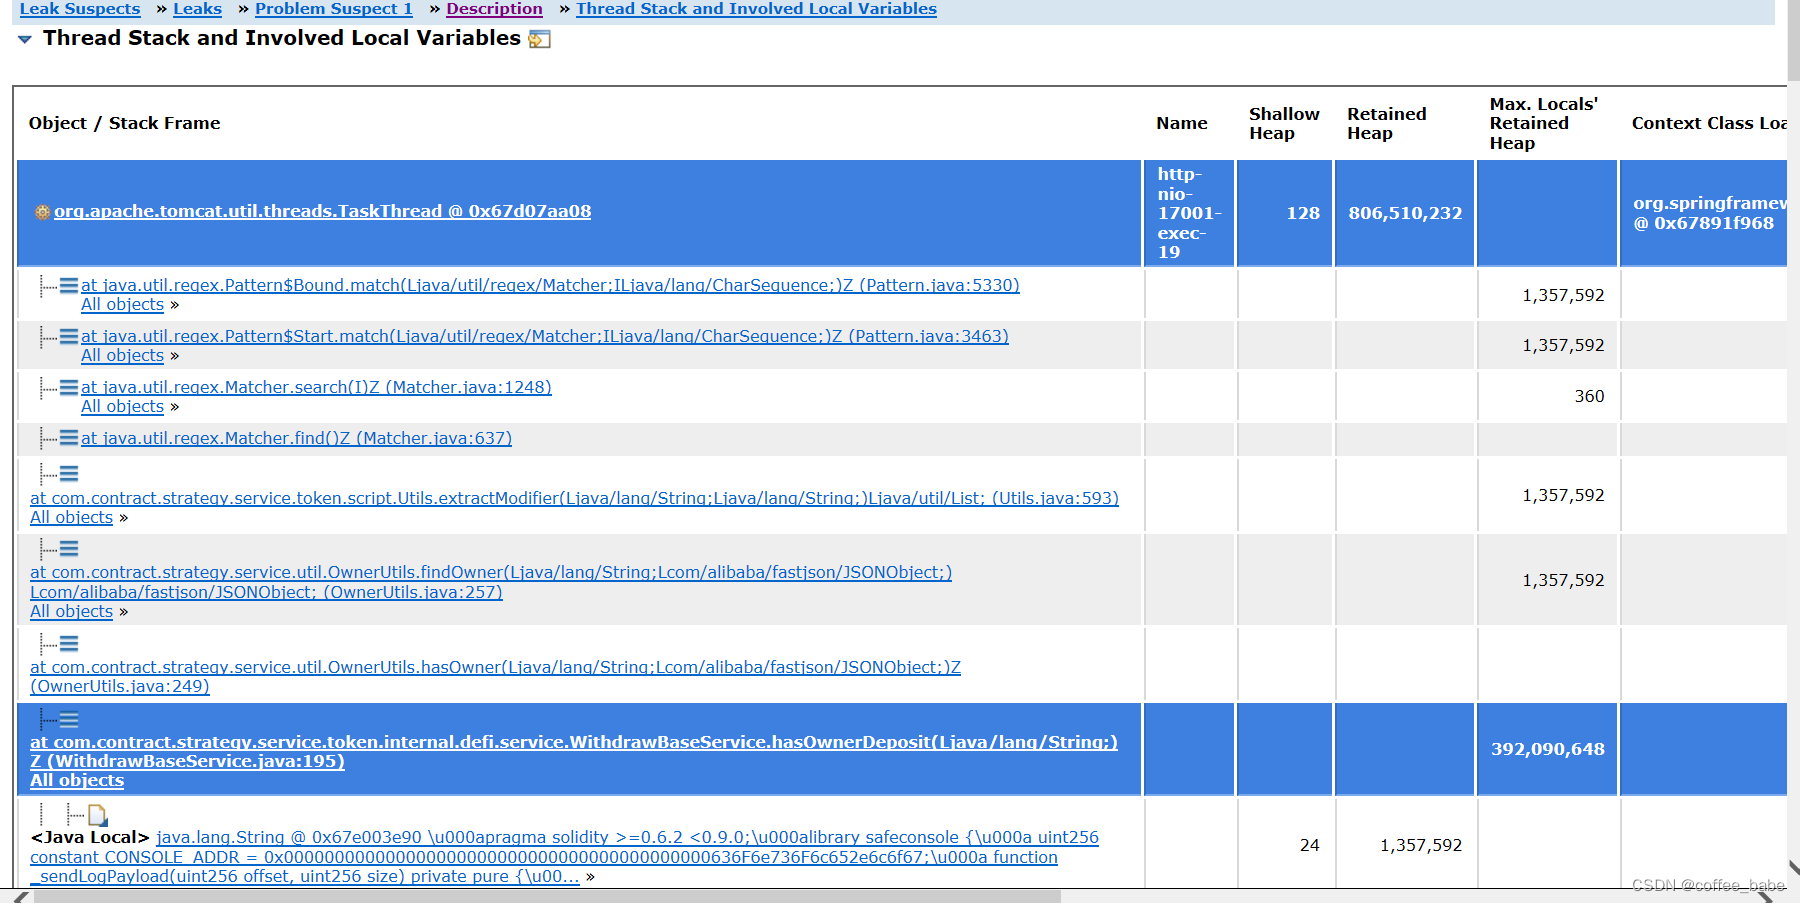Select Java Local retained heap 1,357,592

pyautogui.click(x=1421, y=845)
